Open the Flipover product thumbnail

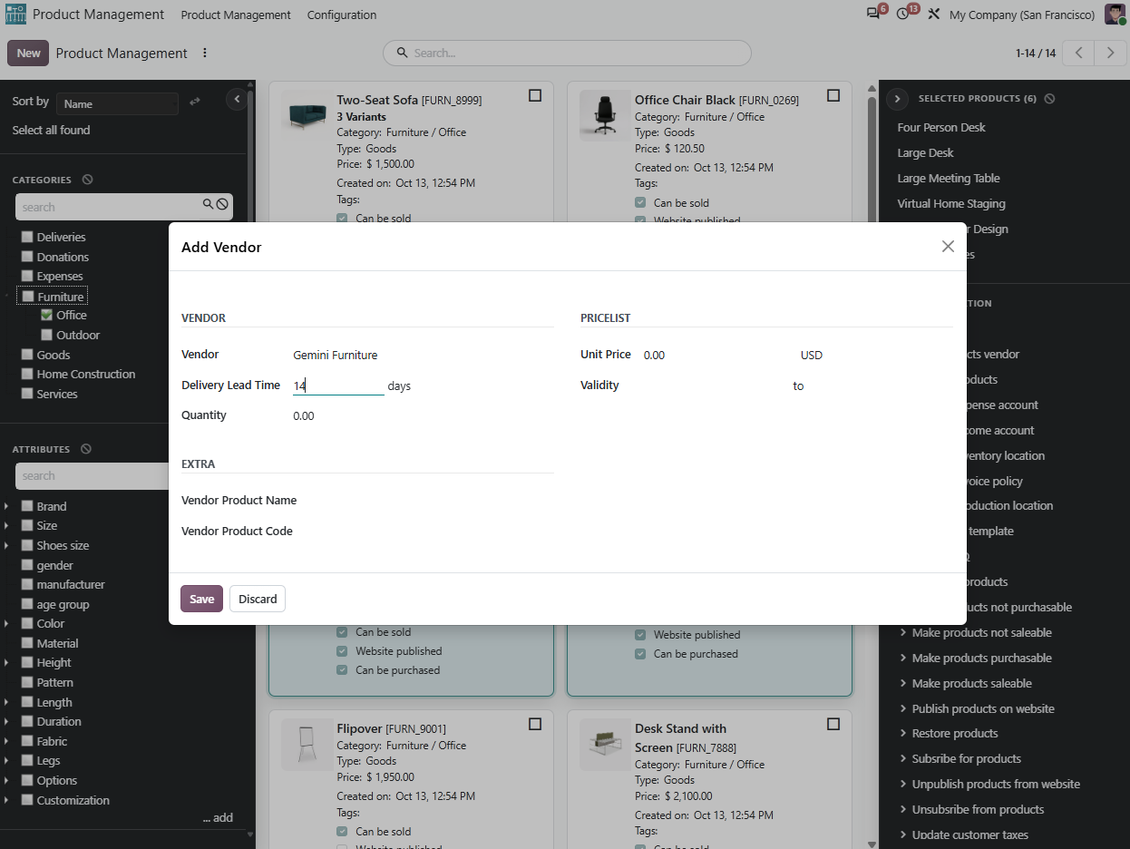308,744
